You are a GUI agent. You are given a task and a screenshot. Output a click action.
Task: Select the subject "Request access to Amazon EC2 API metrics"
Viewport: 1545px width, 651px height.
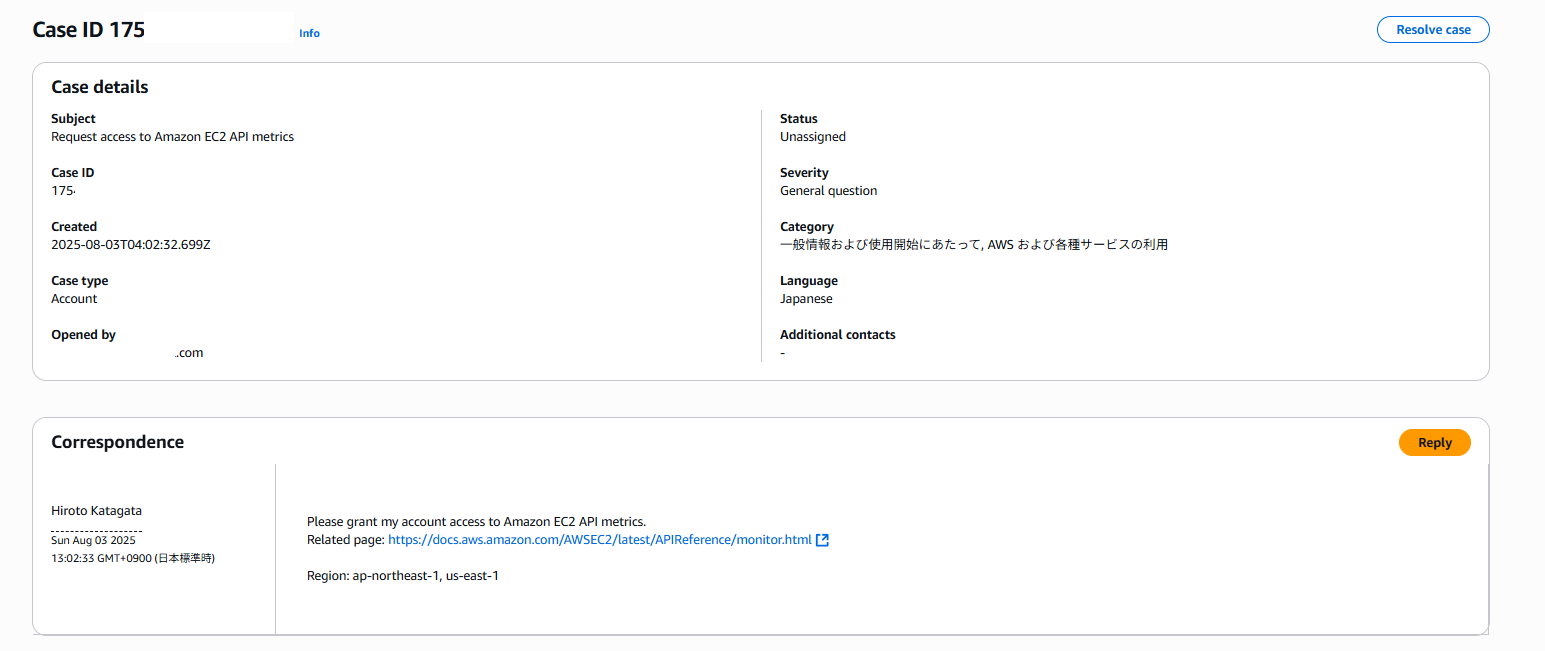[173, 137]
